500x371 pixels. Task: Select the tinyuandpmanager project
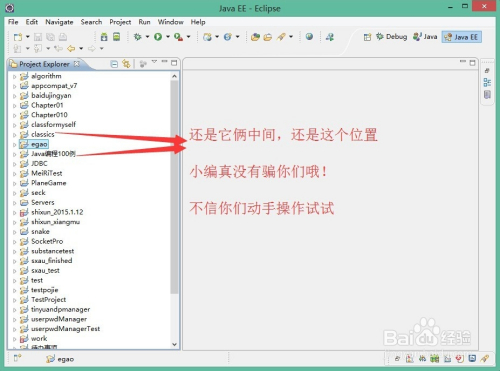(55, 309)
